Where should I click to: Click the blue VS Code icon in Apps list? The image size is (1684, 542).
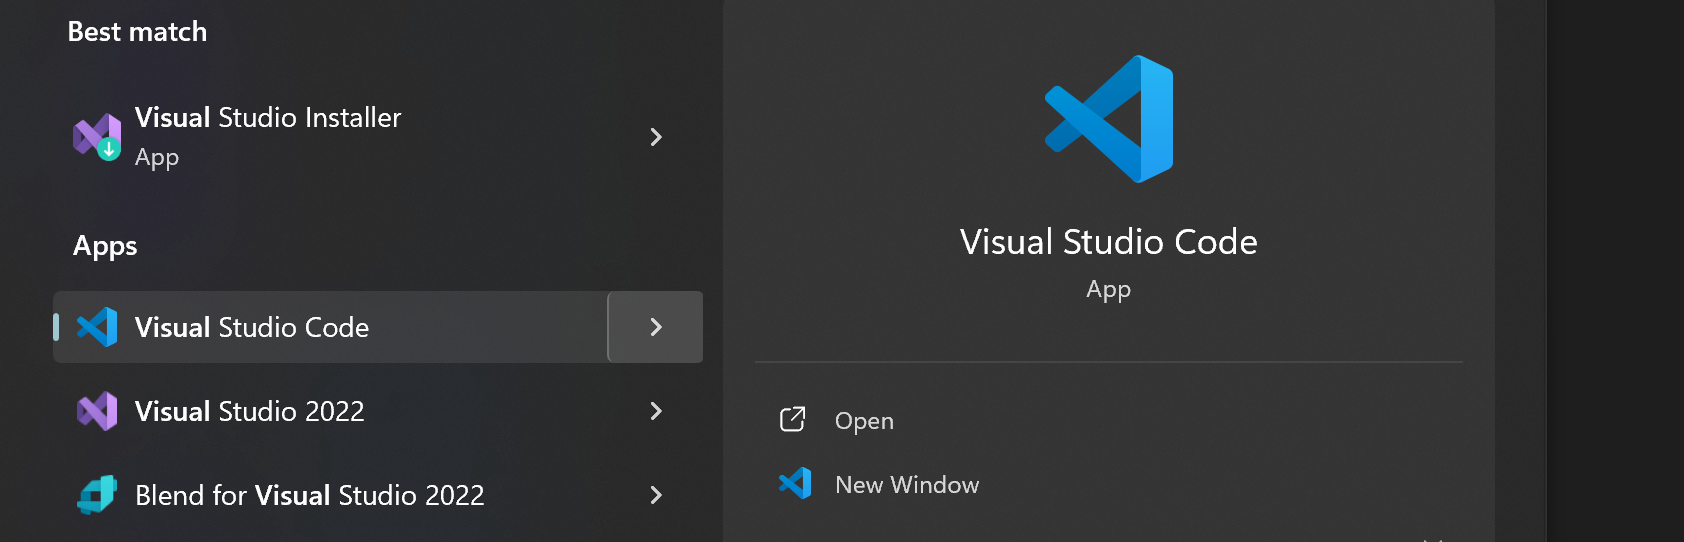(97, 327)
